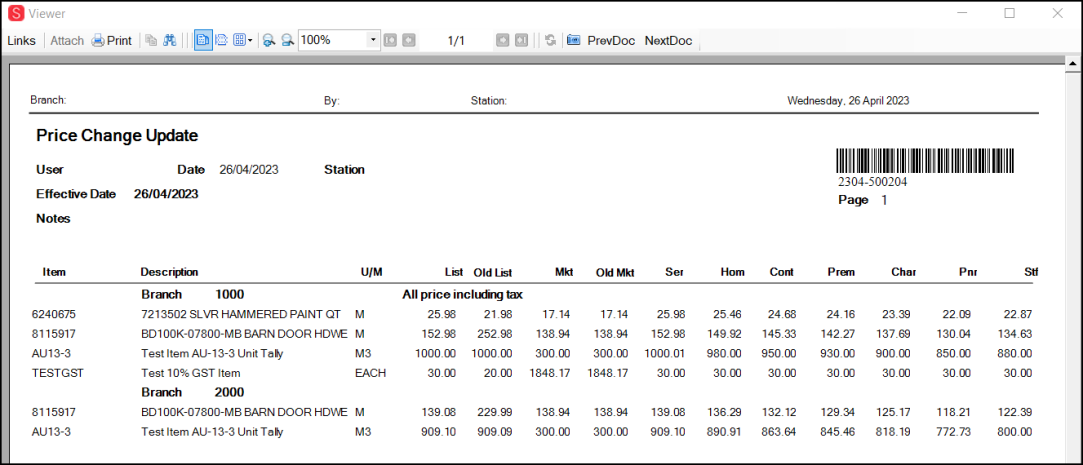Click old list value 252.98
Screen dimensions: 1083x465
tap(495, 334)
